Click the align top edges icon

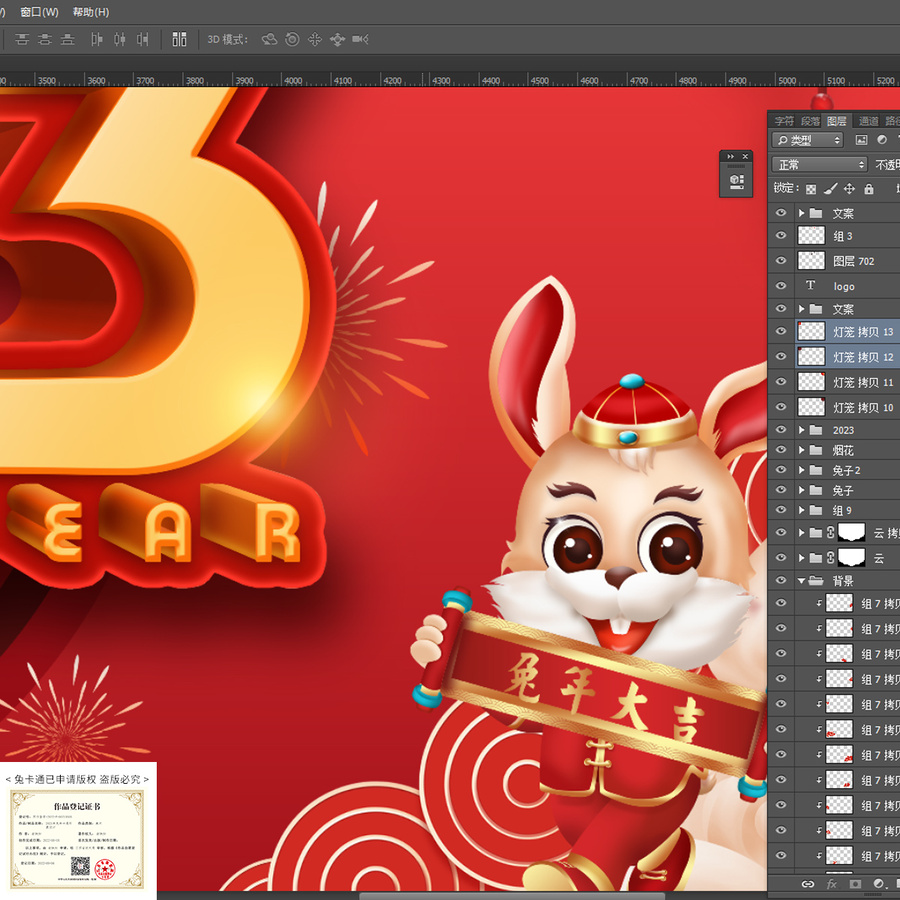(22, 39)
